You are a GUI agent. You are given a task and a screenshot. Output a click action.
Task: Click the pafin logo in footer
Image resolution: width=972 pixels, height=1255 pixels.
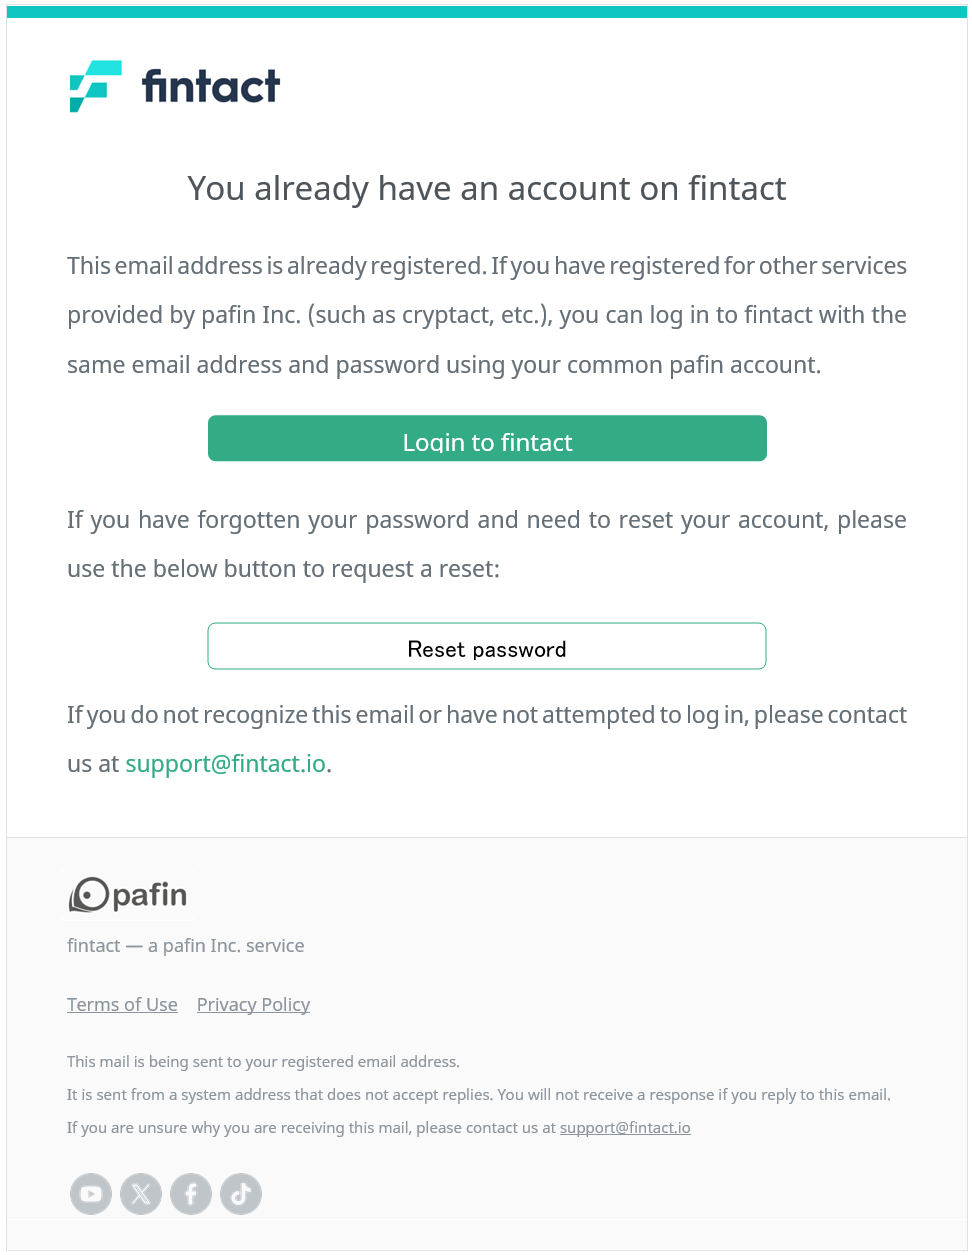128,894
